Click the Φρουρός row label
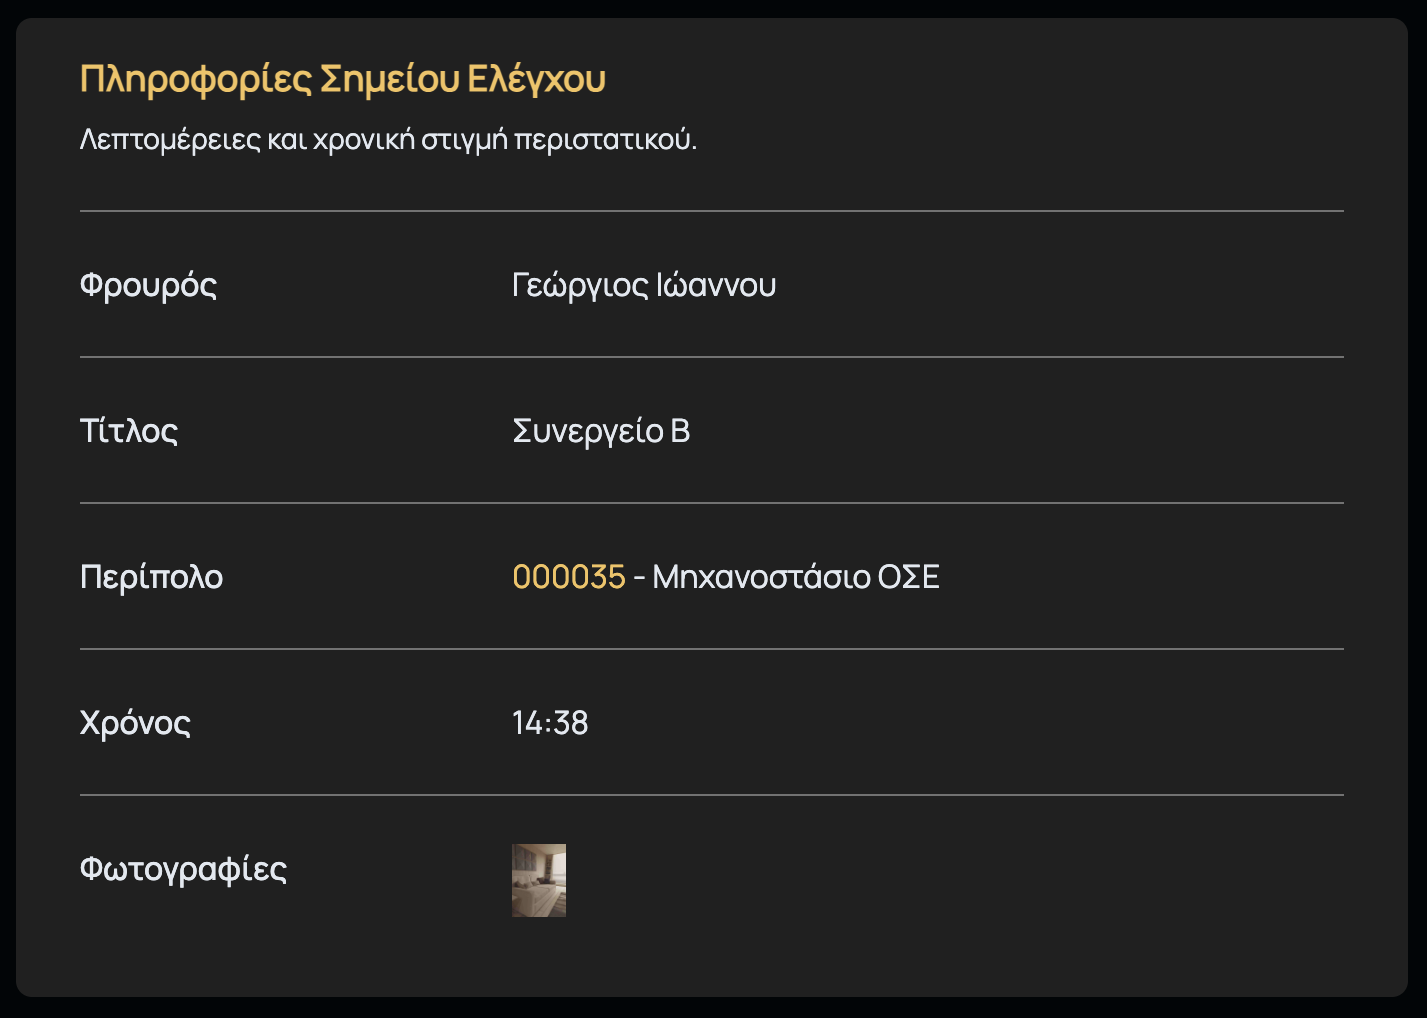 [x=148, y=285]
